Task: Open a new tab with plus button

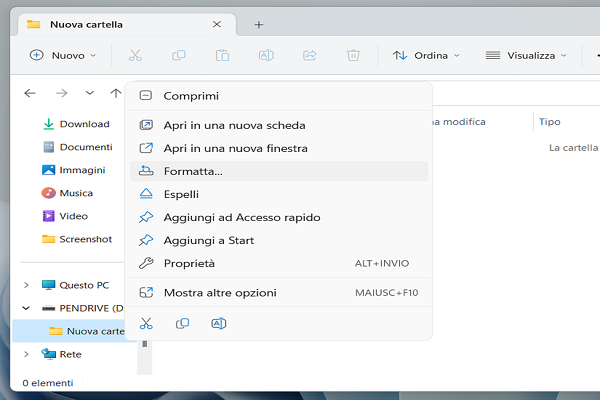Action: click(x=259, y=24)
